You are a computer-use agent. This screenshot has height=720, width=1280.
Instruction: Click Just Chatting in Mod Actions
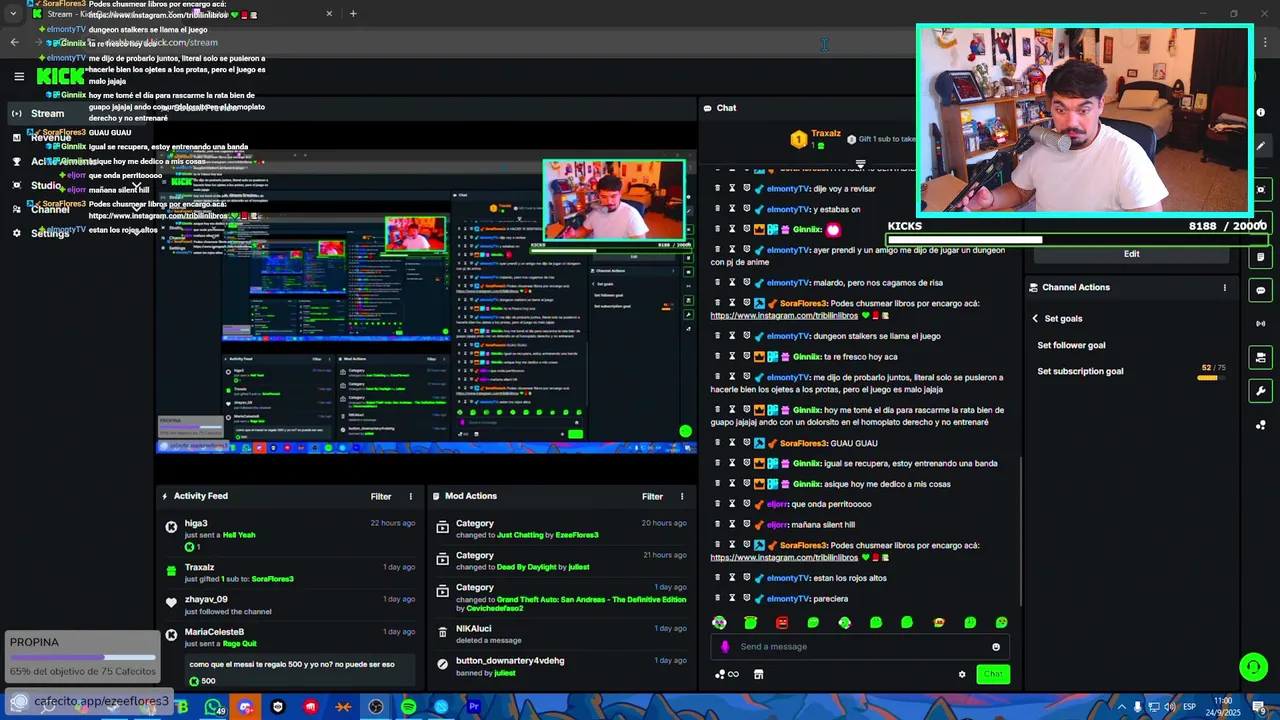[524, 535]
